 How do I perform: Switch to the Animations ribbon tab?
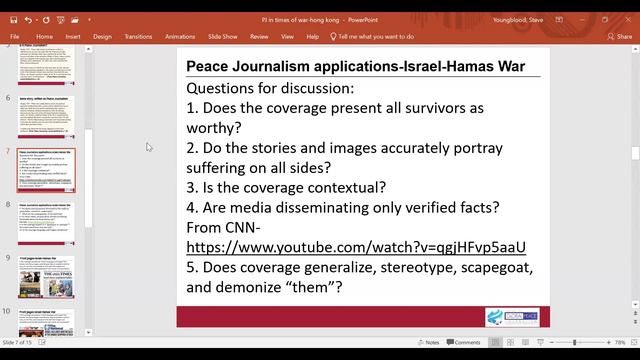[x=180, y=36]
